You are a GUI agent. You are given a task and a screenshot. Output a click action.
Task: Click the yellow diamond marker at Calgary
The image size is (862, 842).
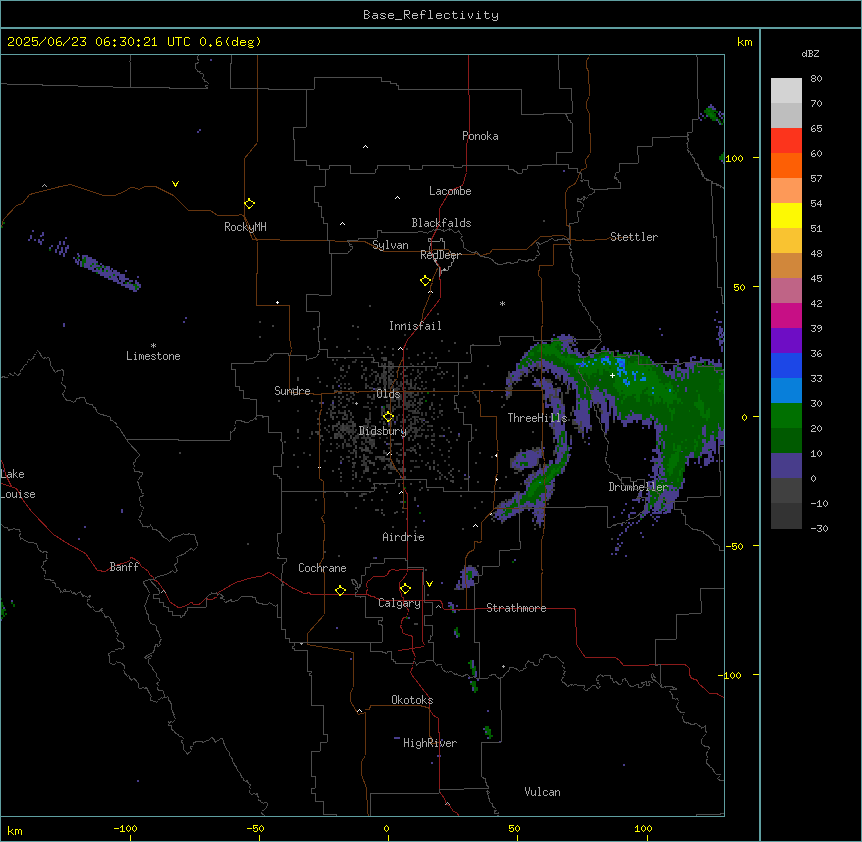[x=405, y=589]
